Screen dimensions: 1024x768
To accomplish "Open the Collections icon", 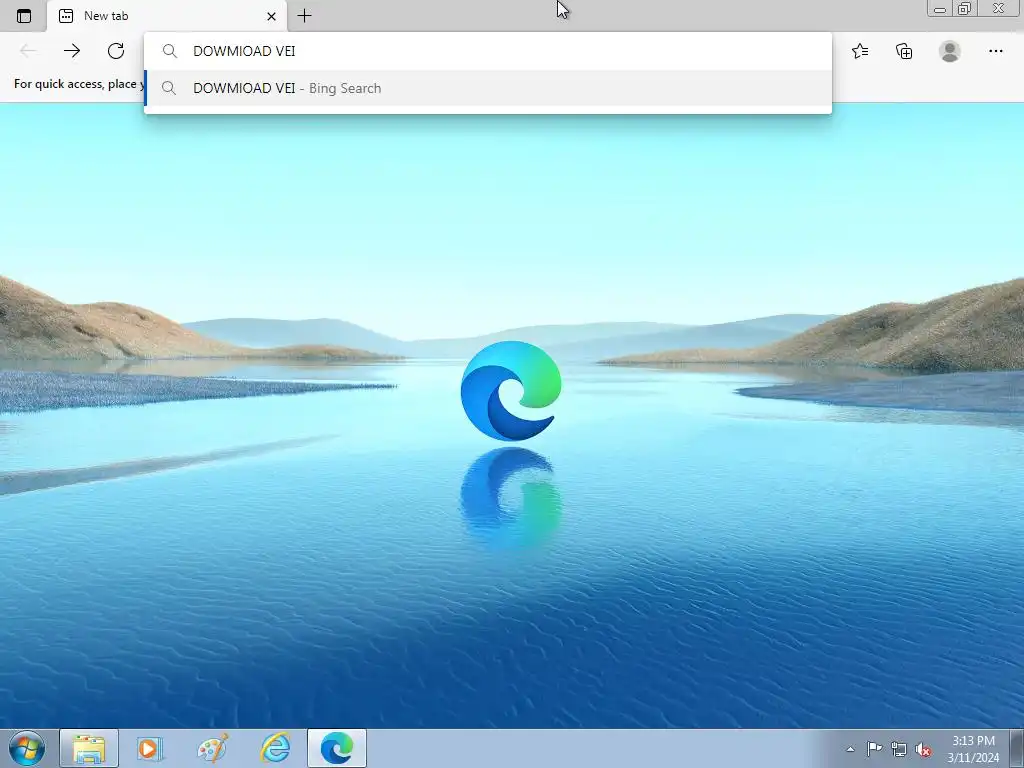I will (x=904, y=51).
